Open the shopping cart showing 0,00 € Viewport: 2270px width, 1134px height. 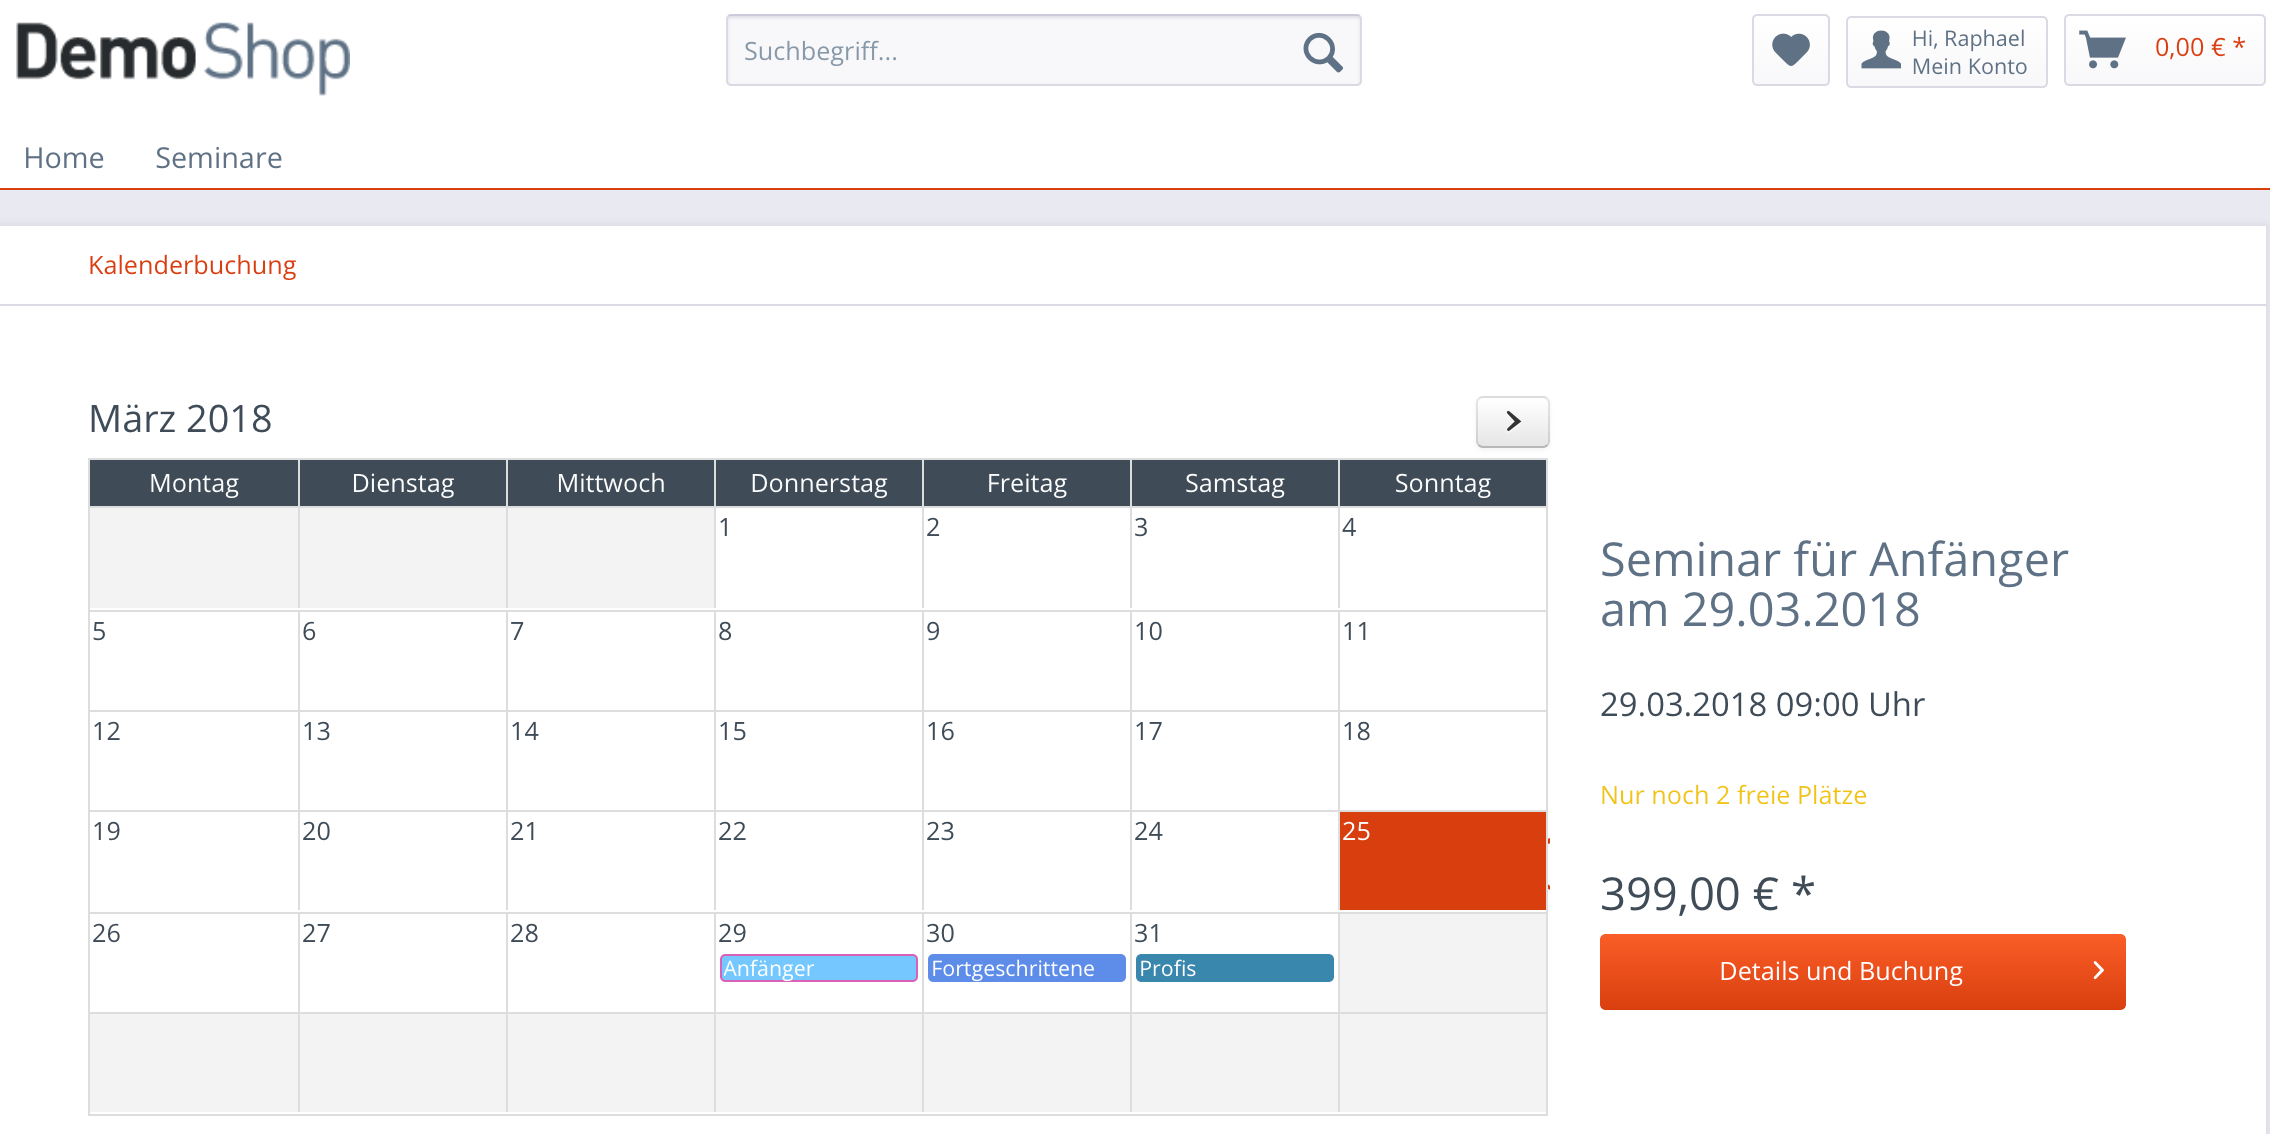[2164, 50]
